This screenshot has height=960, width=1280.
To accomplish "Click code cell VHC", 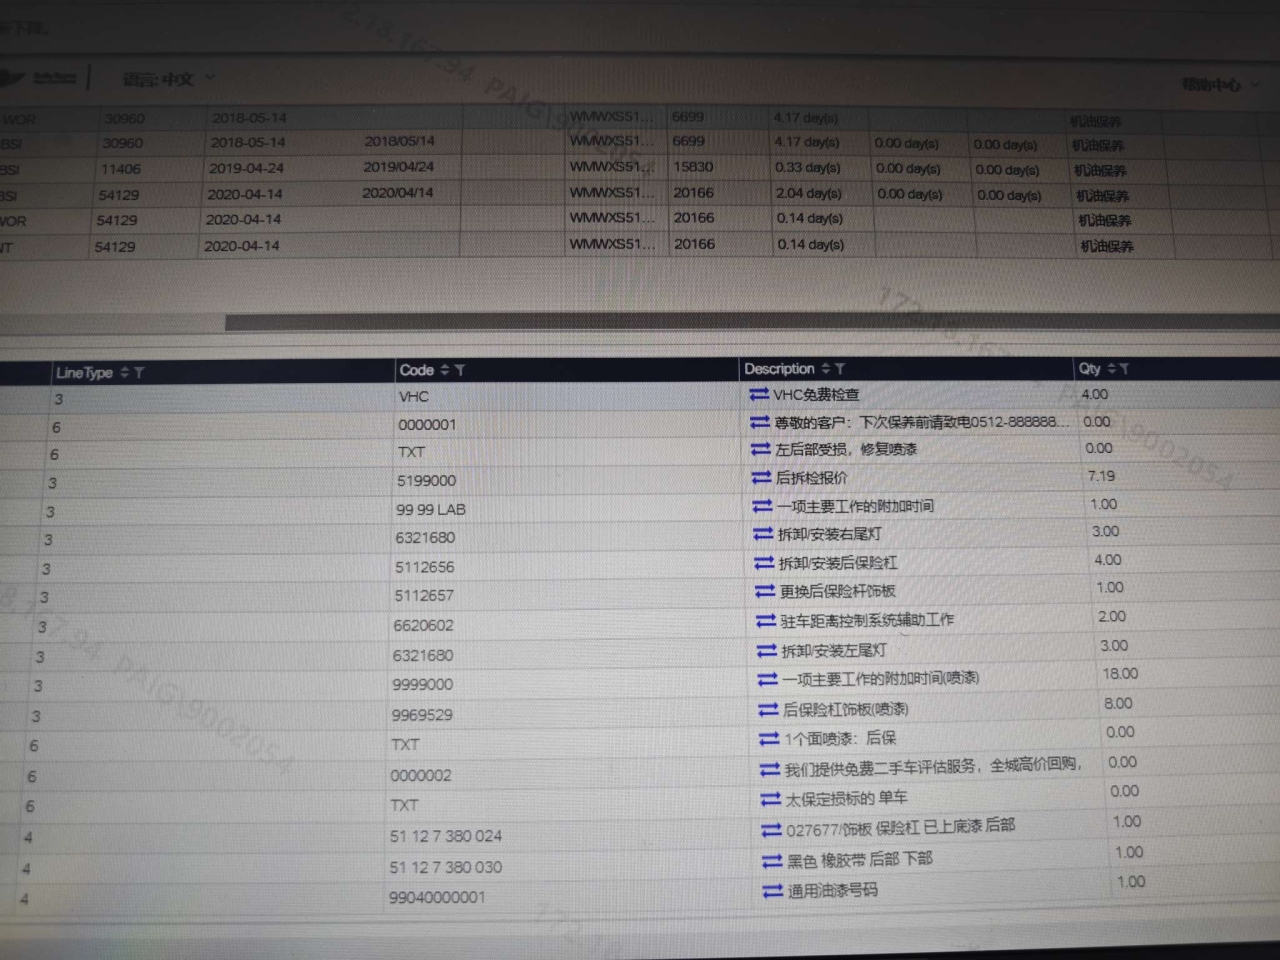I will (x=414, y=397).
